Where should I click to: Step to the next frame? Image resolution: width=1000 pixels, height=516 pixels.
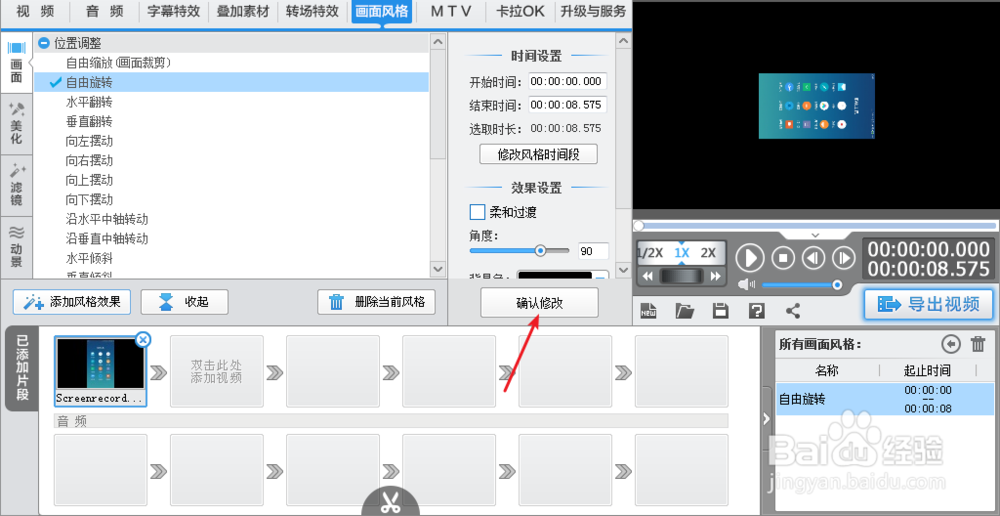click(843, 258)
